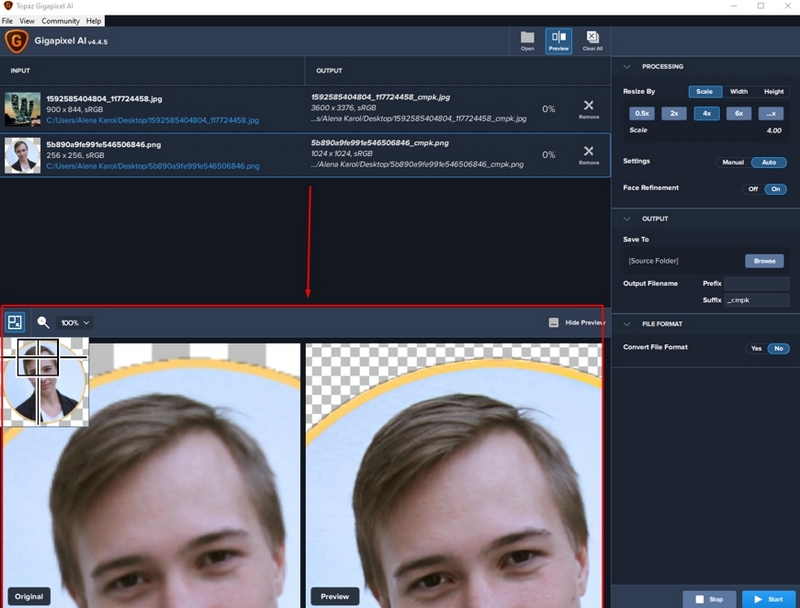
Task: Click the Scale value 4.00 field
Action: 773,131
